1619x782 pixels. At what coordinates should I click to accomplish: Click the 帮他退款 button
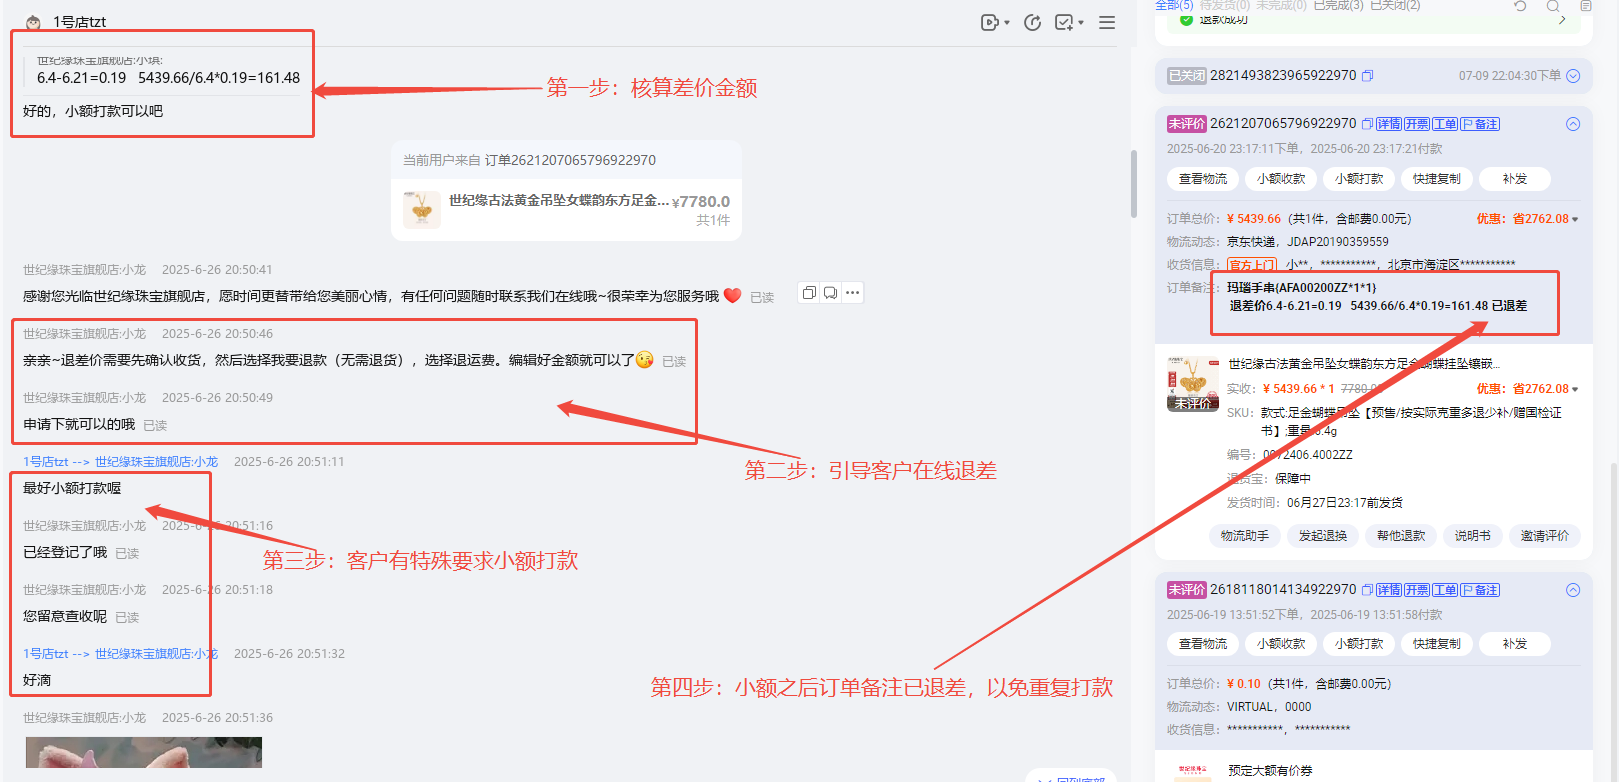tap(1400, 536)
